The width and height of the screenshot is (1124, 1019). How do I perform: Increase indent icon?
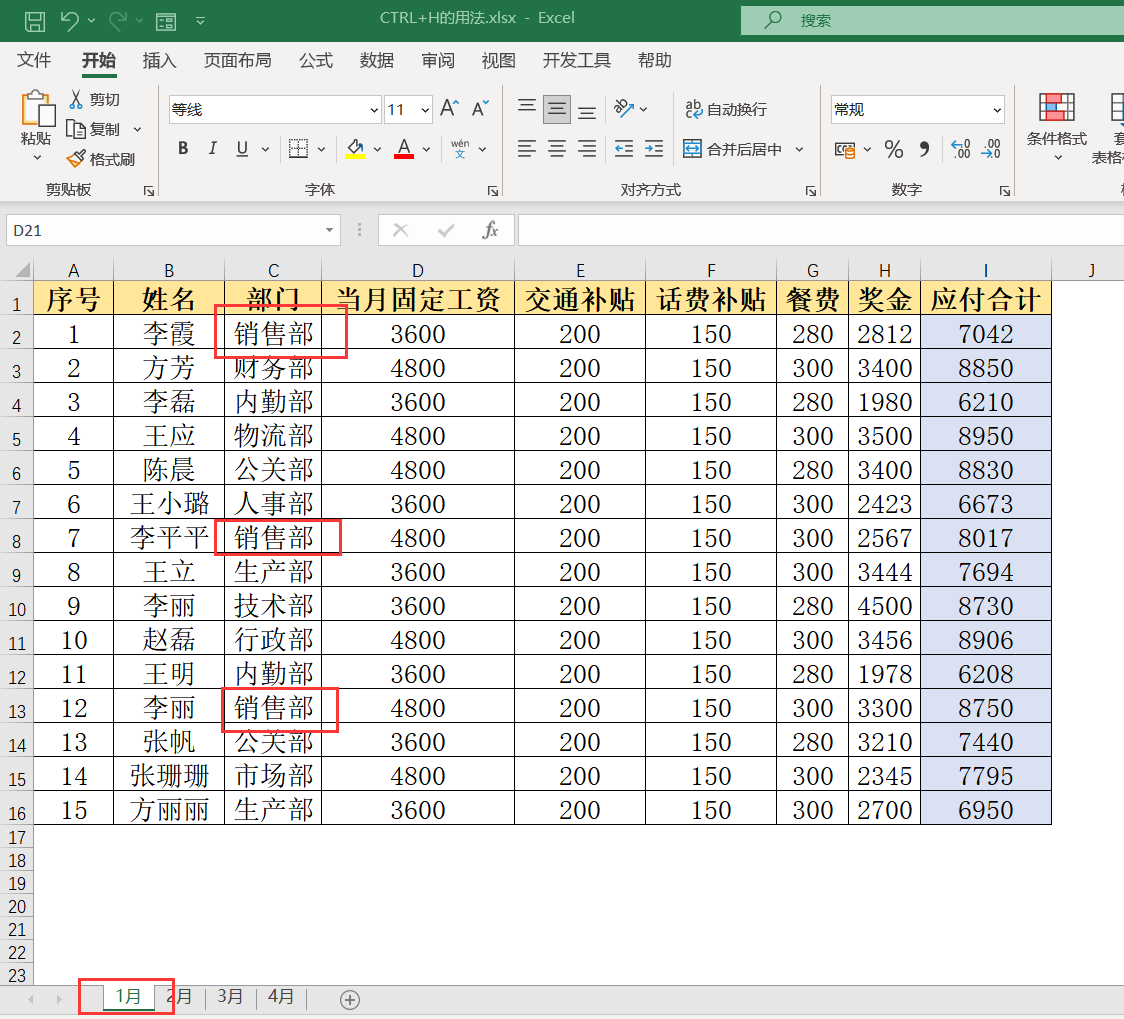654,148
